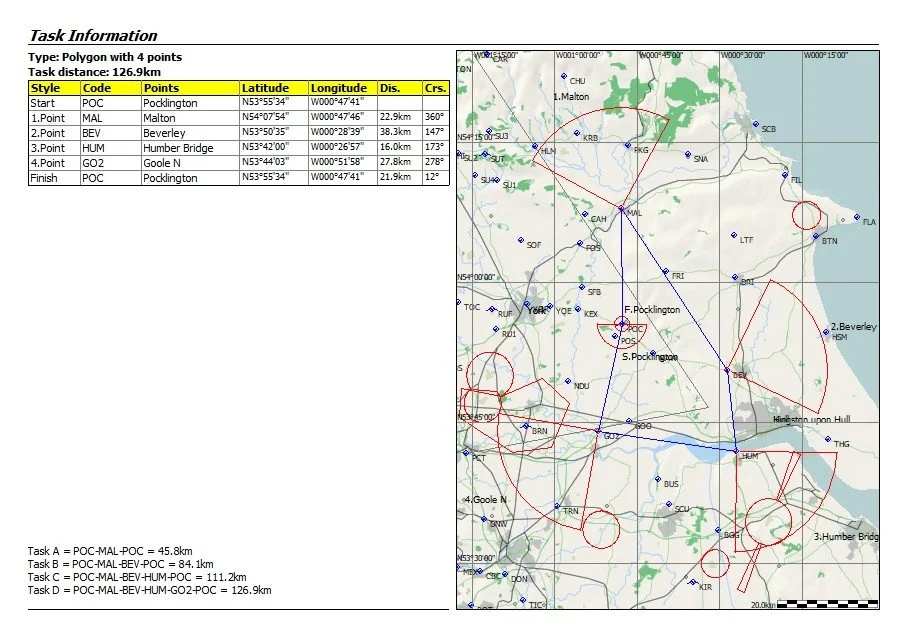Click the '1.Malton' map label
Screen dimensions: 897x625
click(571, 97)
